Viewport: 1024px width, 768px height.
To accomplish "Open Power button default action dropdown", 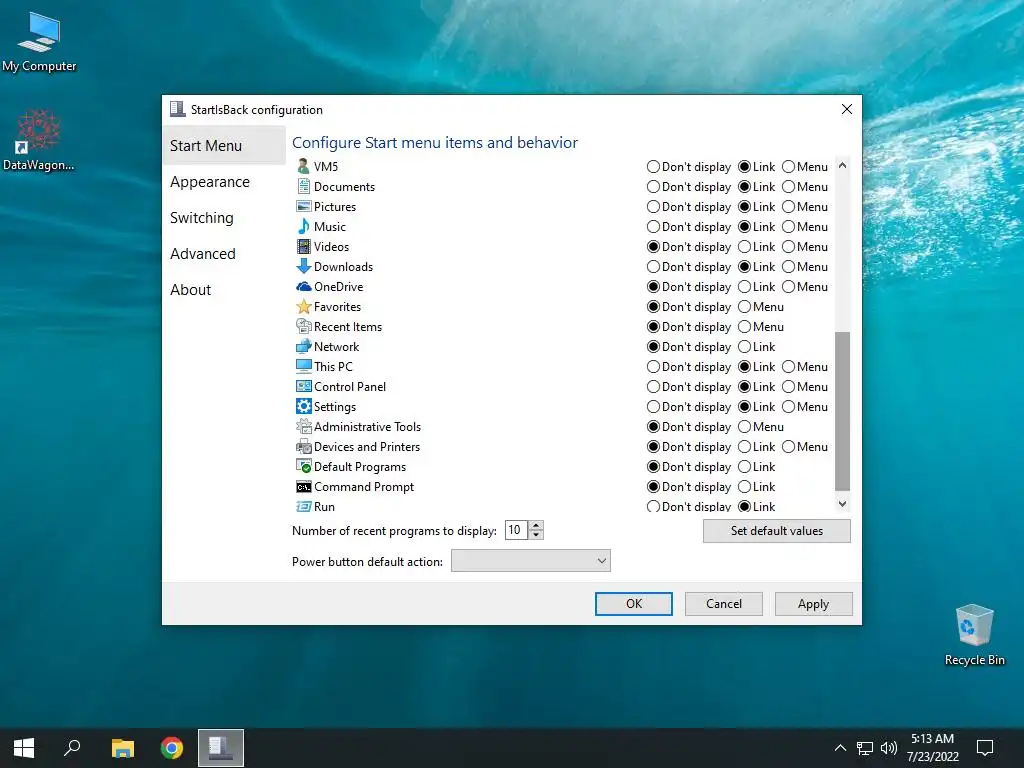I will pyautogui.click(x=530, y=561).
